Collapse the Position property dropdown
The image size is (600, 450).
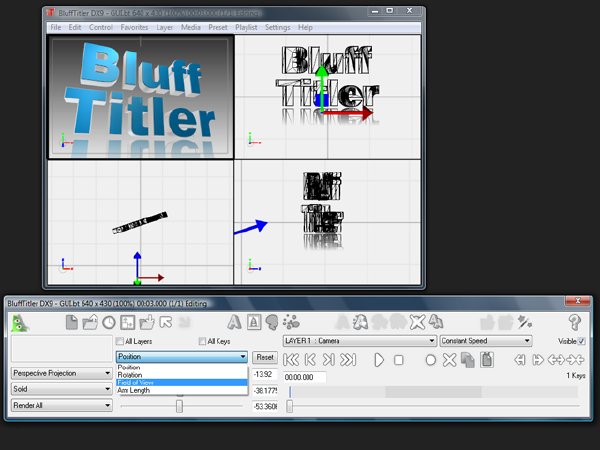182,357
